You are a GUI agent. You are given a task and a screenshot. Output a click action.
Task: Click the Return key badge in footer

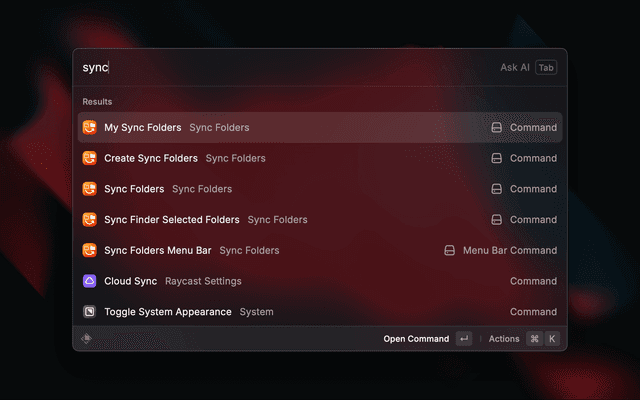pos(463,339)
